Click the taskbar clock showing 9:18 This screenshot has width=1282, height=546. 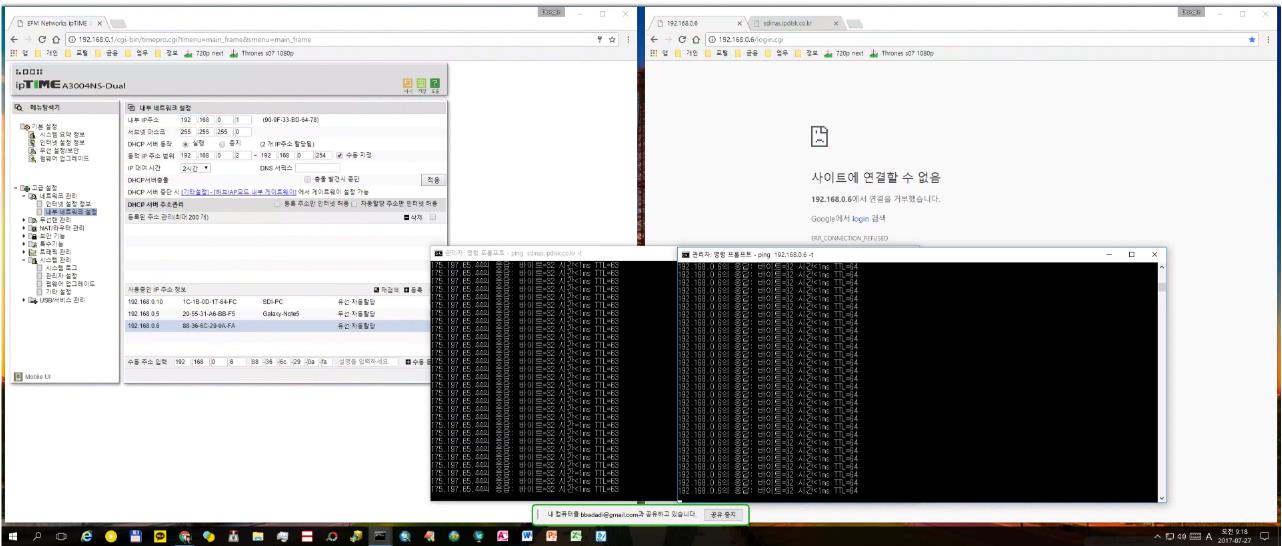(1233, 536)
